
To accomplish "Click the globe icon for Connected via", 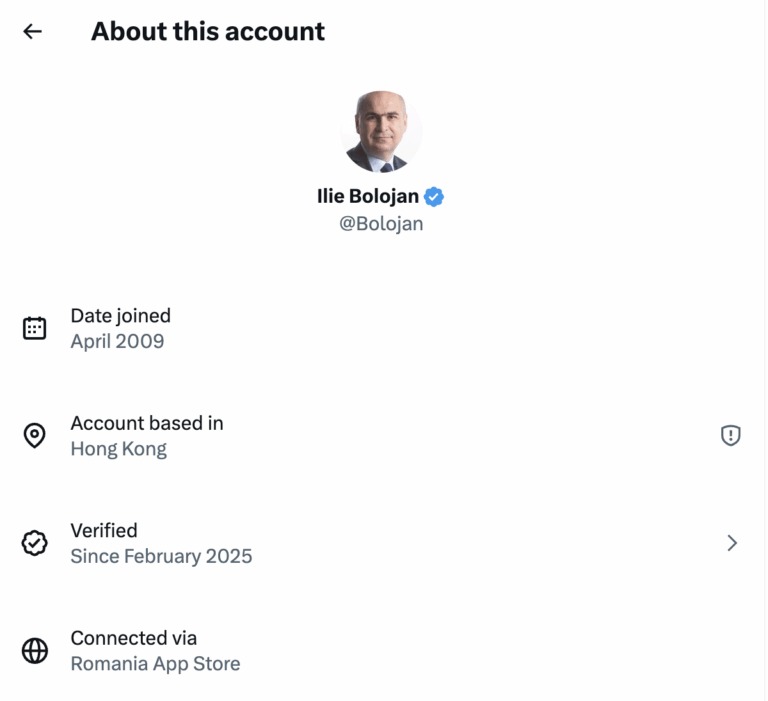I will pos(35,651).
